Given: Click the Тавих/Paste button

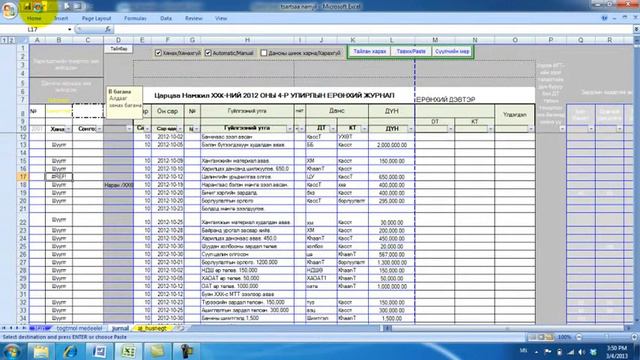Looking at the screenshot, I should [411, 52].
